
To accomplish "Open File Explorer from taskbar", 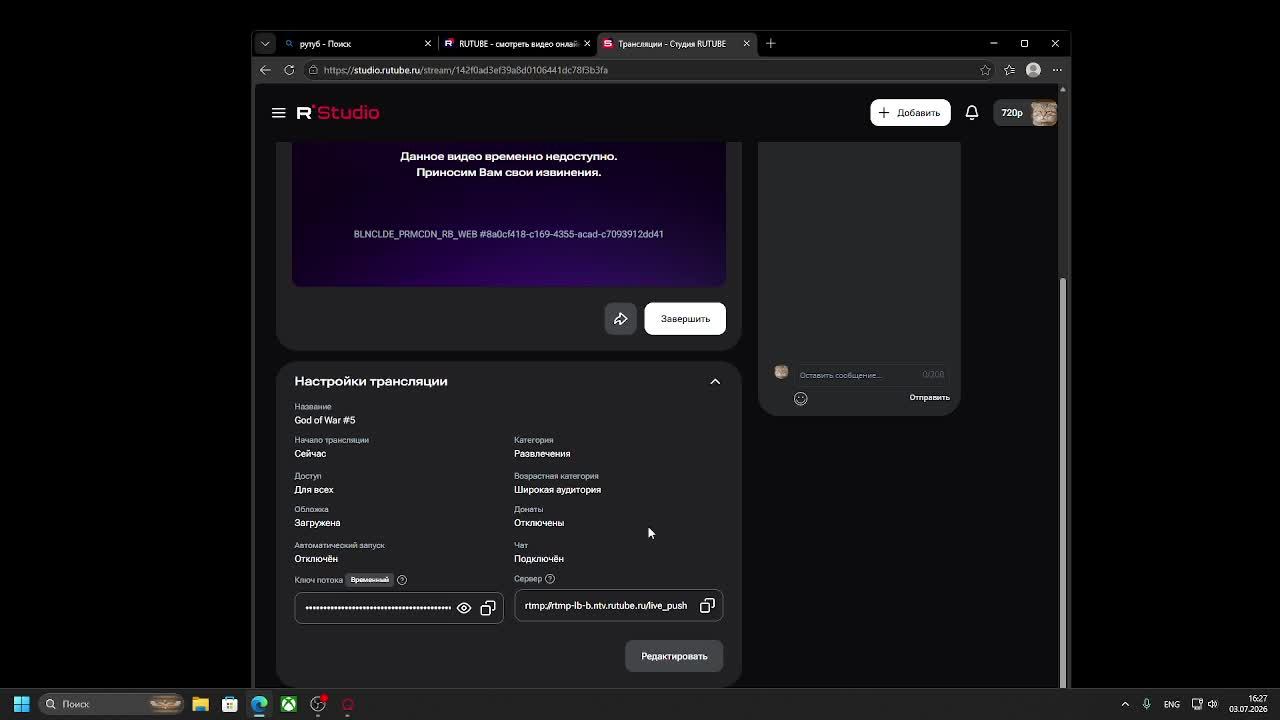I will pos(200,704).
